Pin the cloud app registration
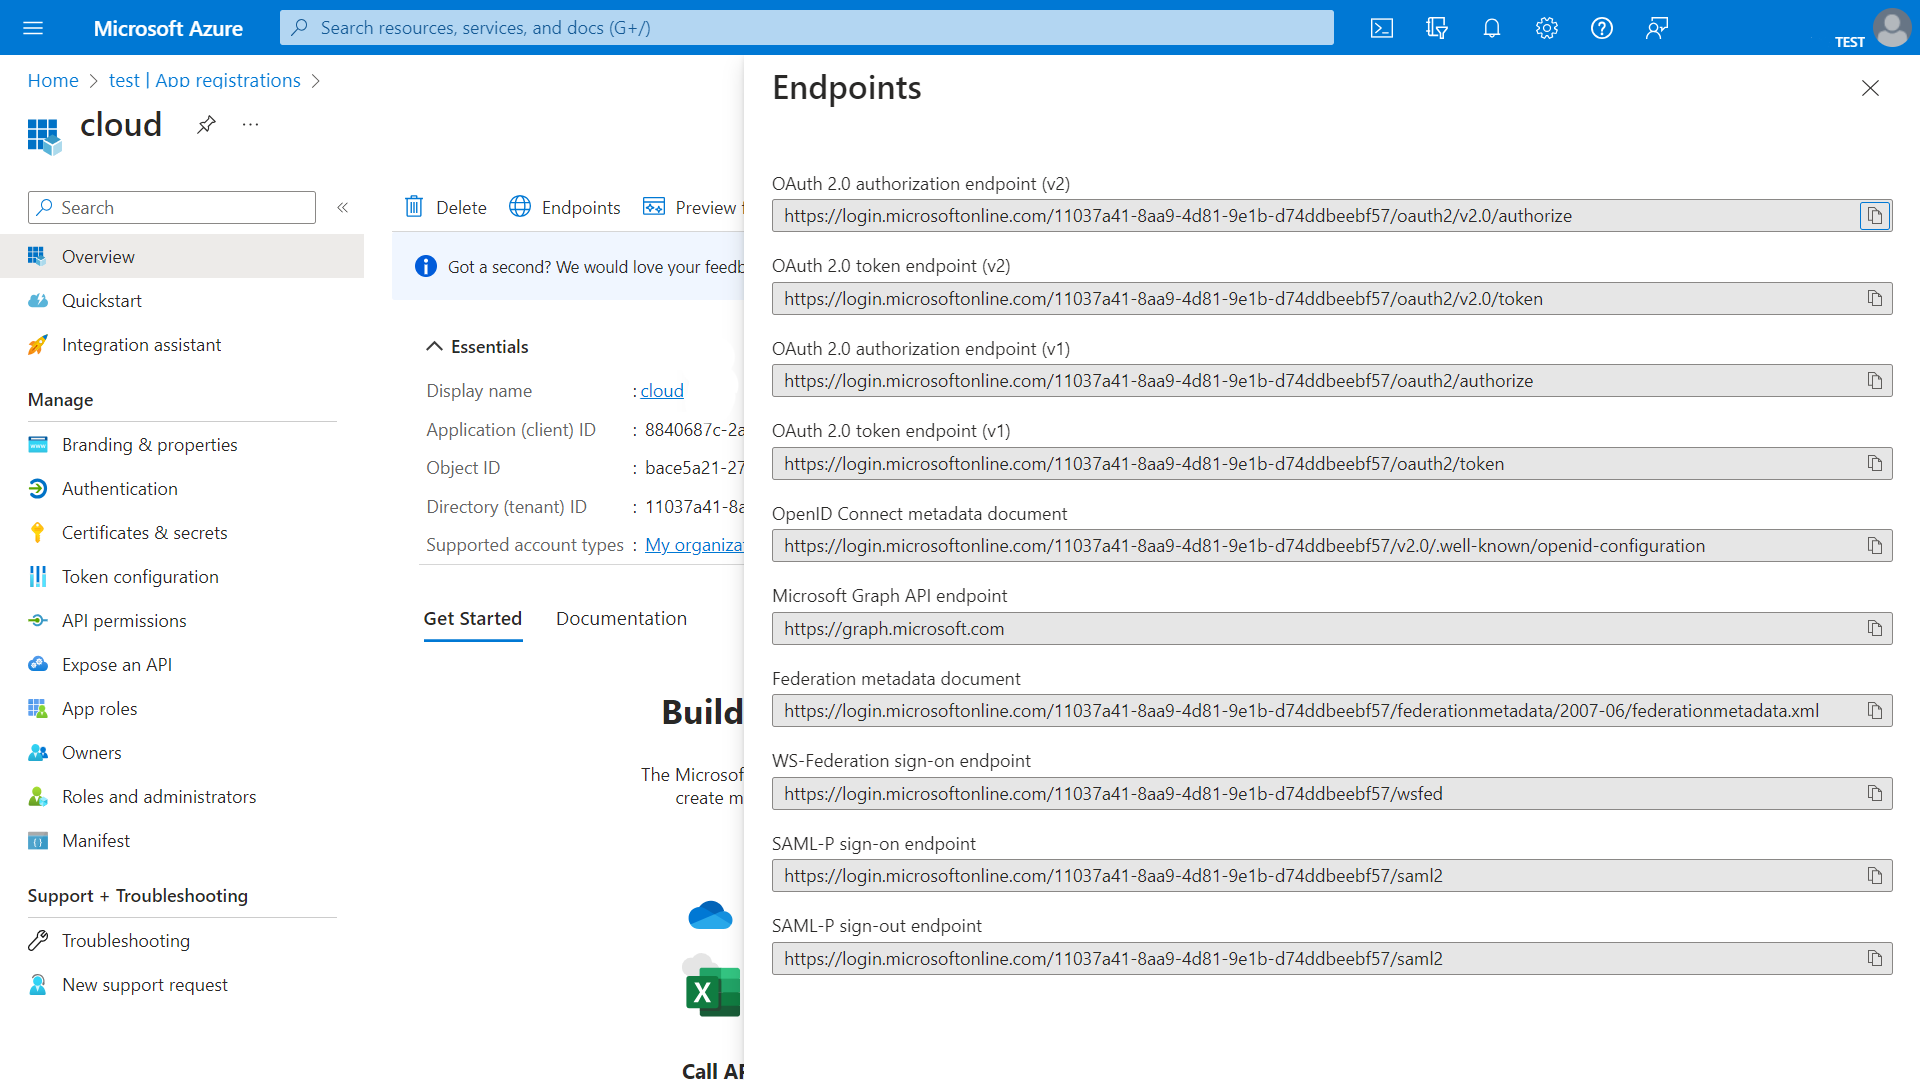1920x1080 pixels. click(x=206, y=125)
